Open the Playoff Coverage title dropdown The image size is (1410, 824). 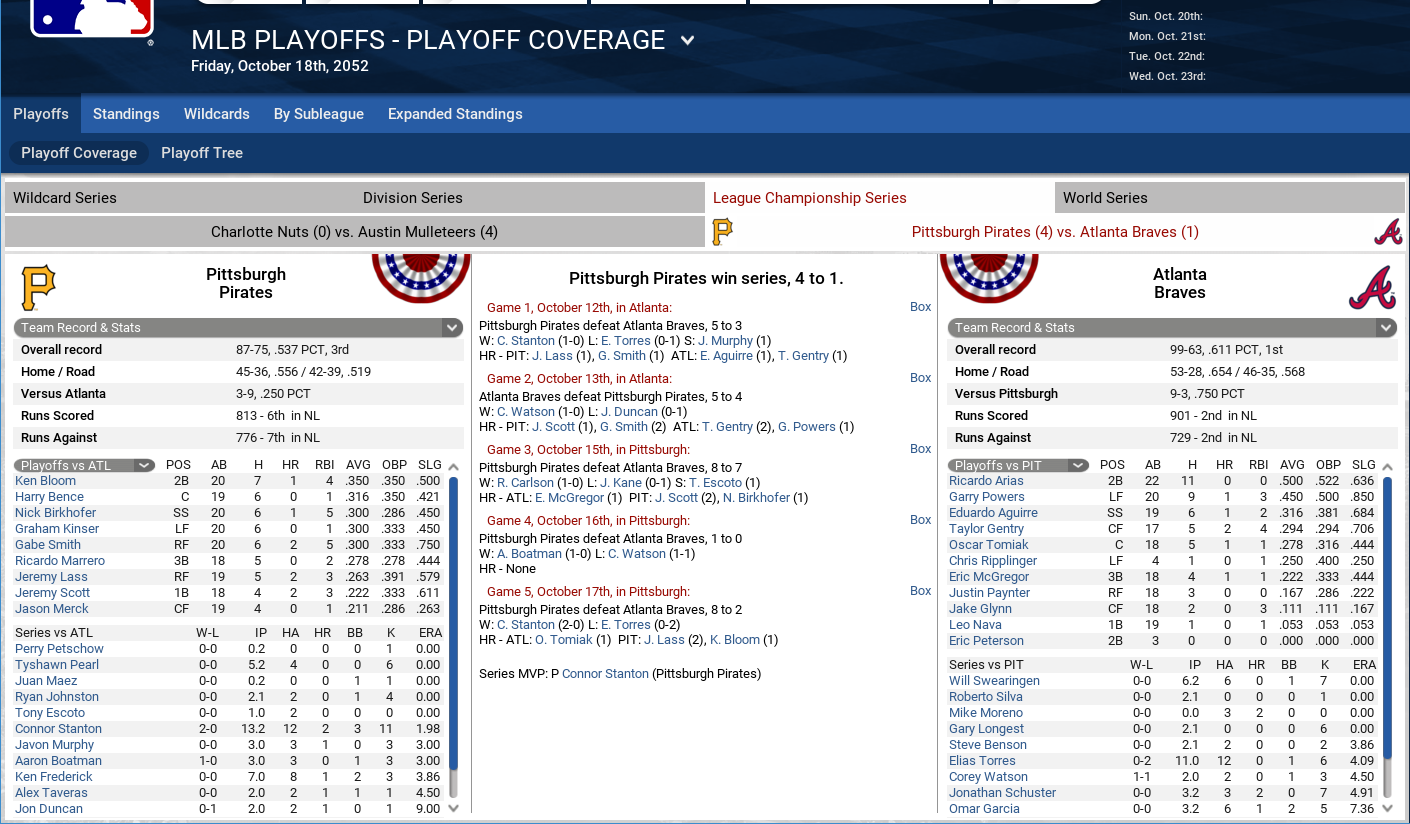687,41
